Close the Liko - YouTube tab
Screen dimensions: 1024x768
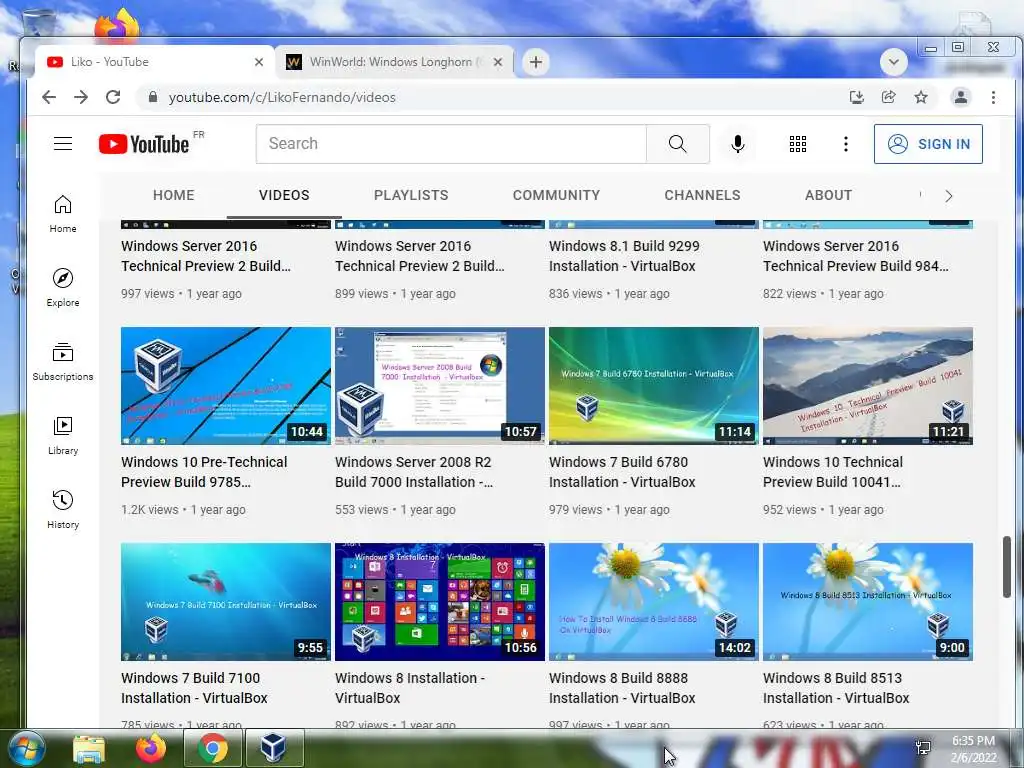tap(259, 62)
